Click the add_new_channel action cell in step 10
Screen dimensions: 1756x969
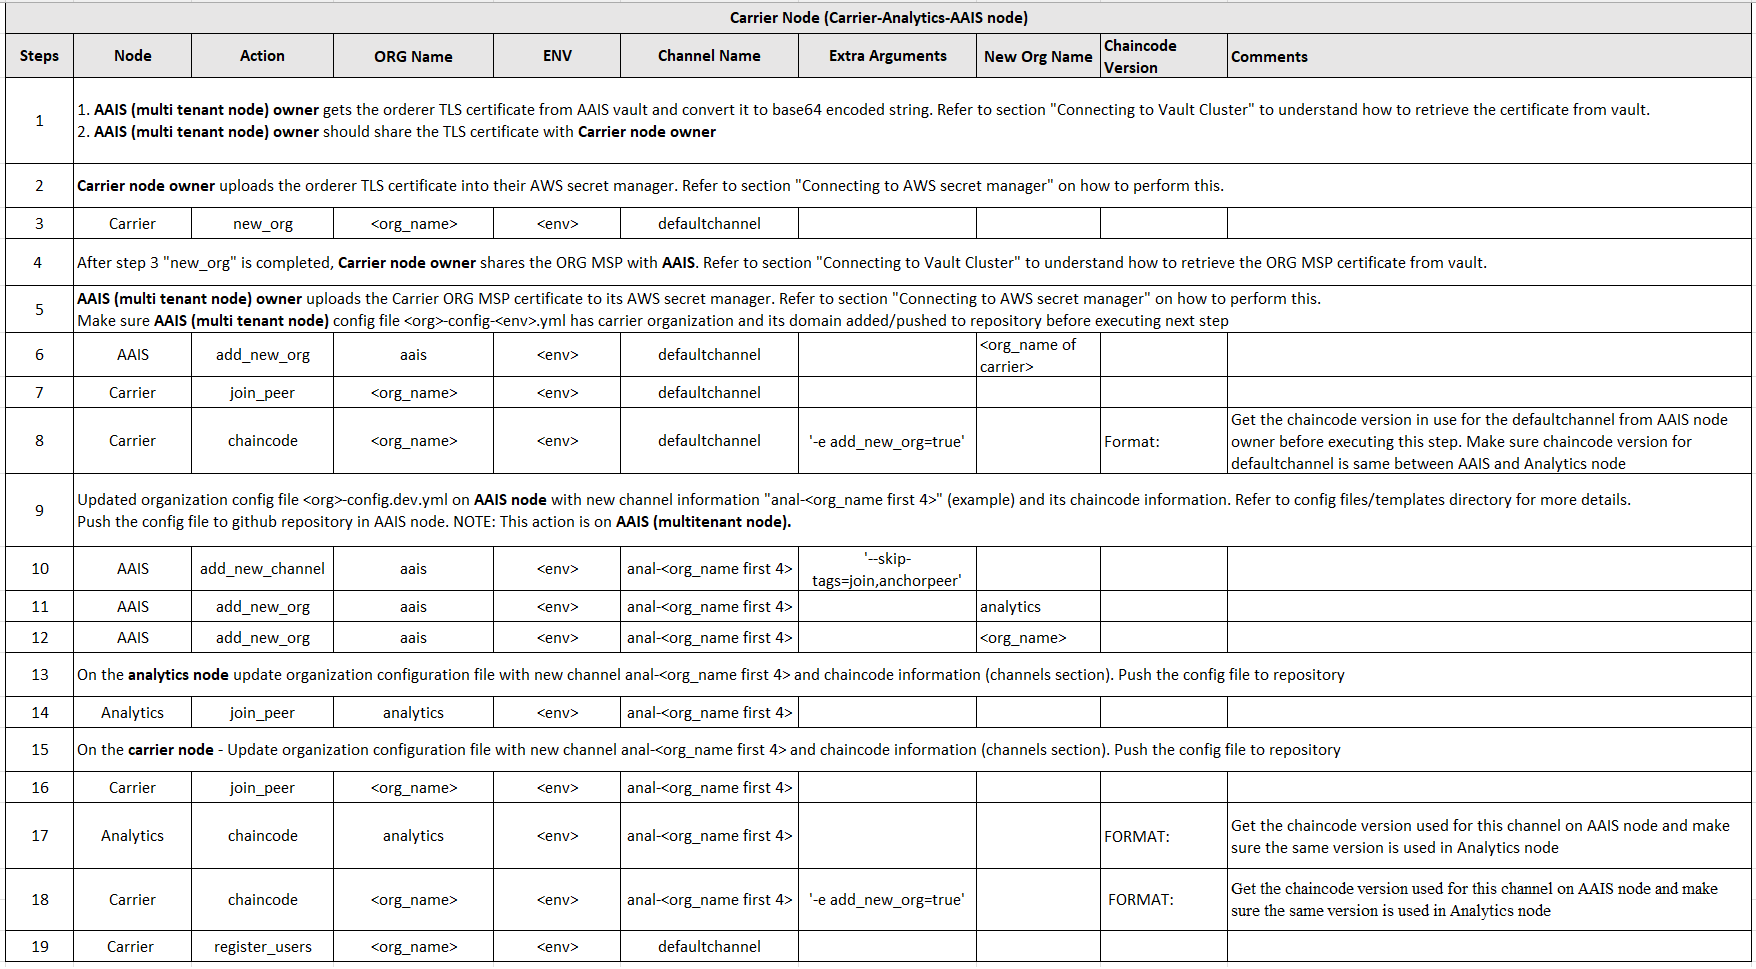point(262,568)
